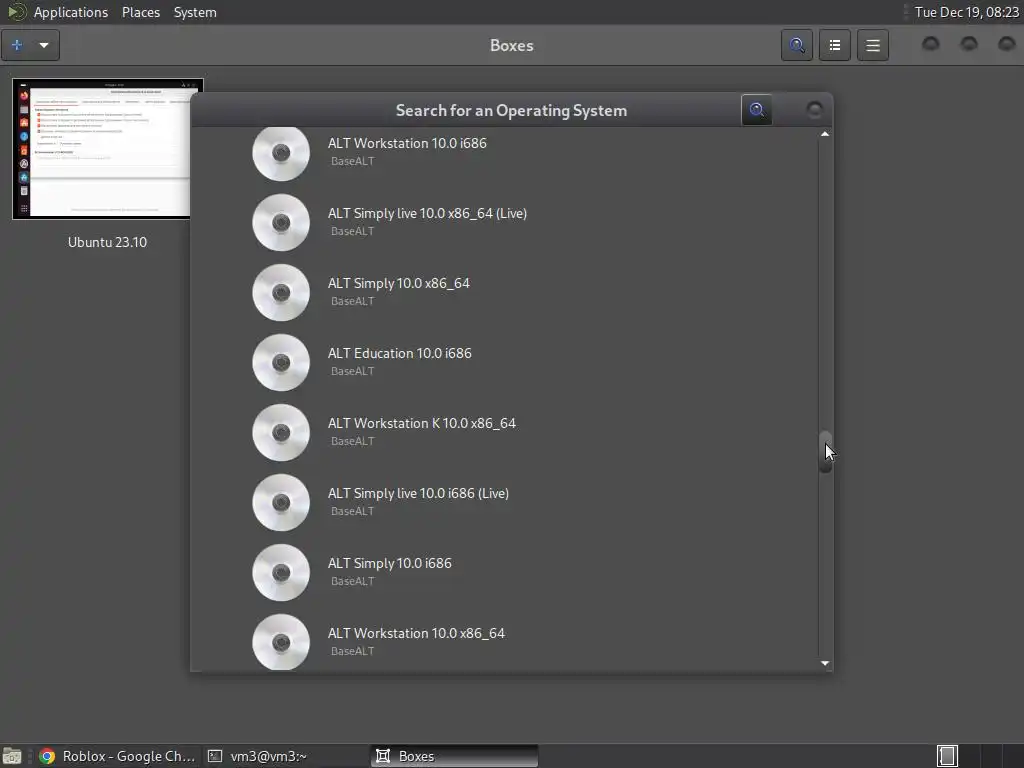Click the clock showing Tue Dec 19, 08:23
1024x768 pixels.
tap(967, 12)
